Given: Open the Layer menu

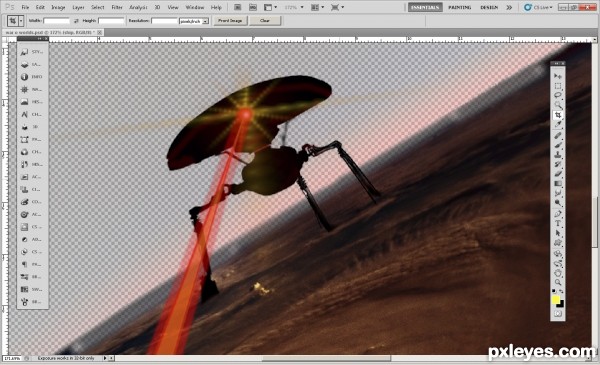Looking at the screenshot, I should pos(78,7).
